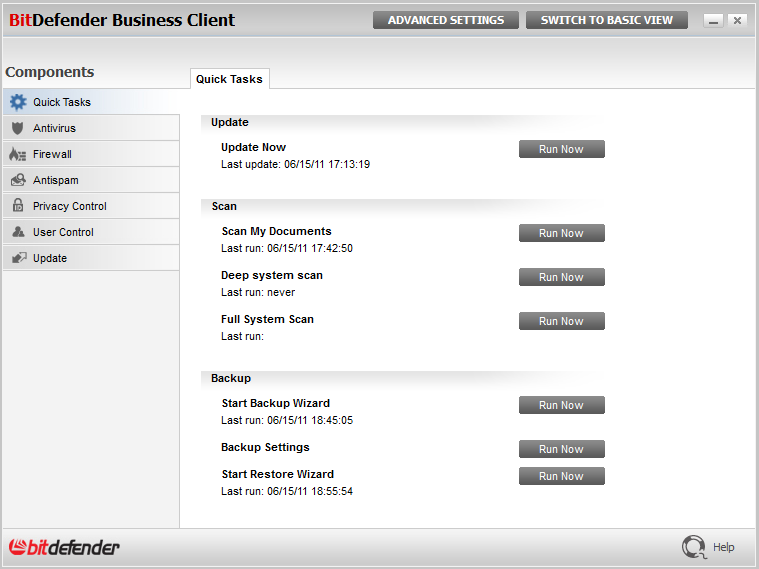Open the Firewall component
This screenshot has width=759, height=569.
(x=91, y=154)
